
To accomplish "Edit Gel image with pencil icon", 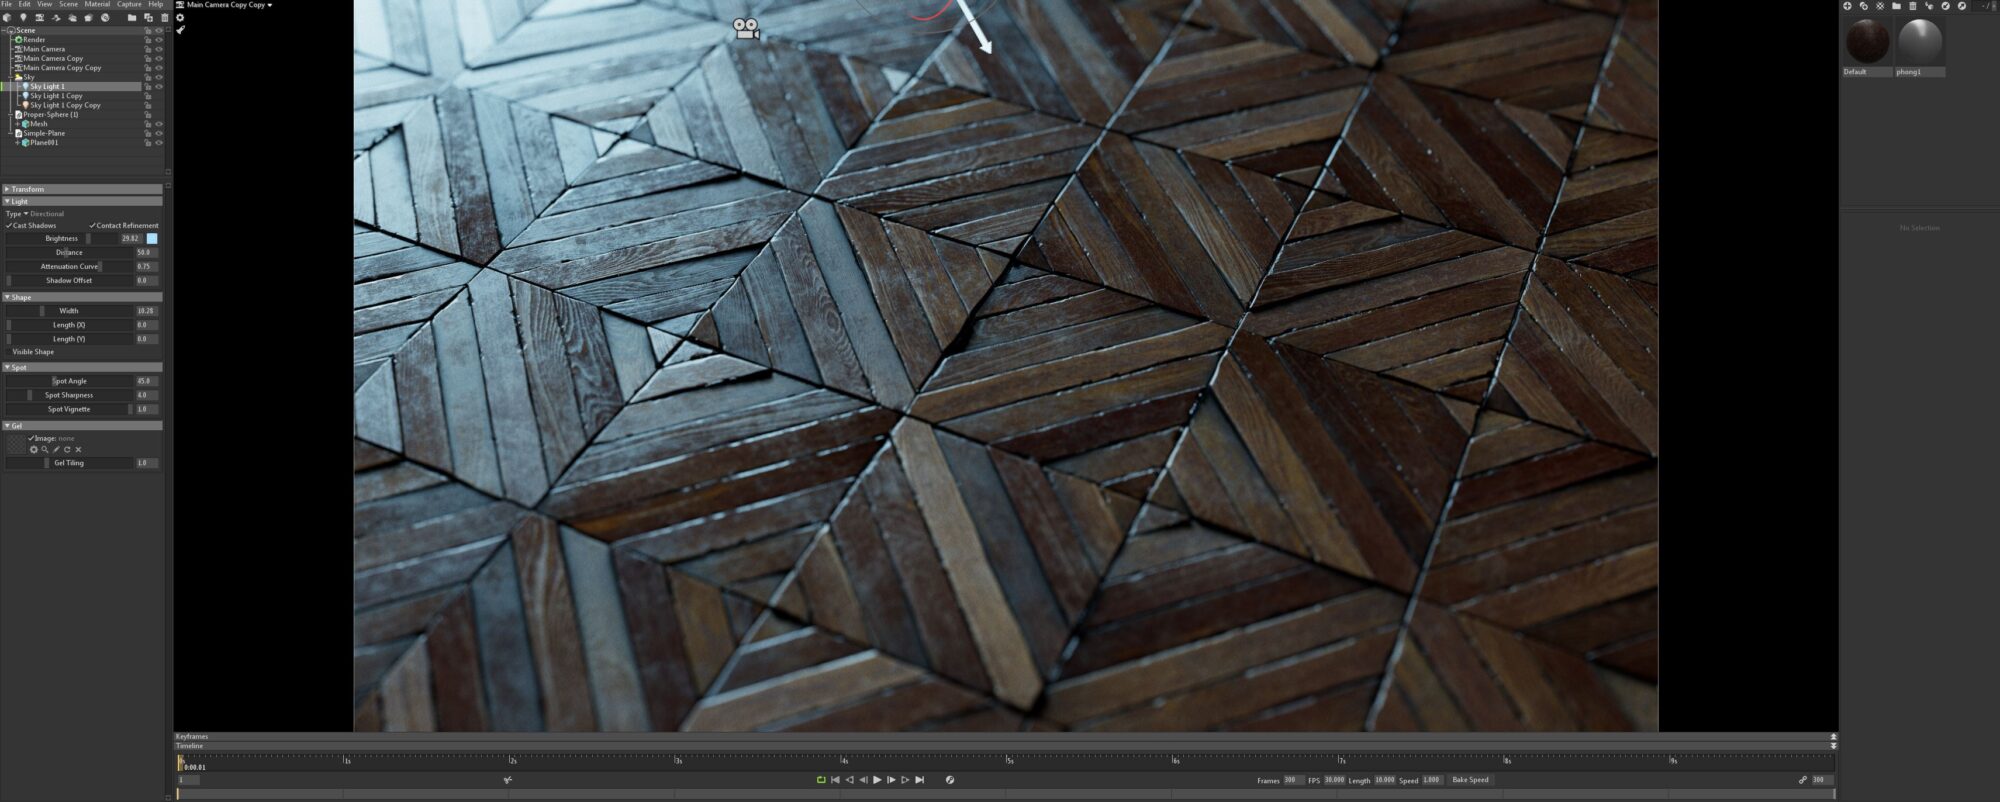I will click(56, 450).
